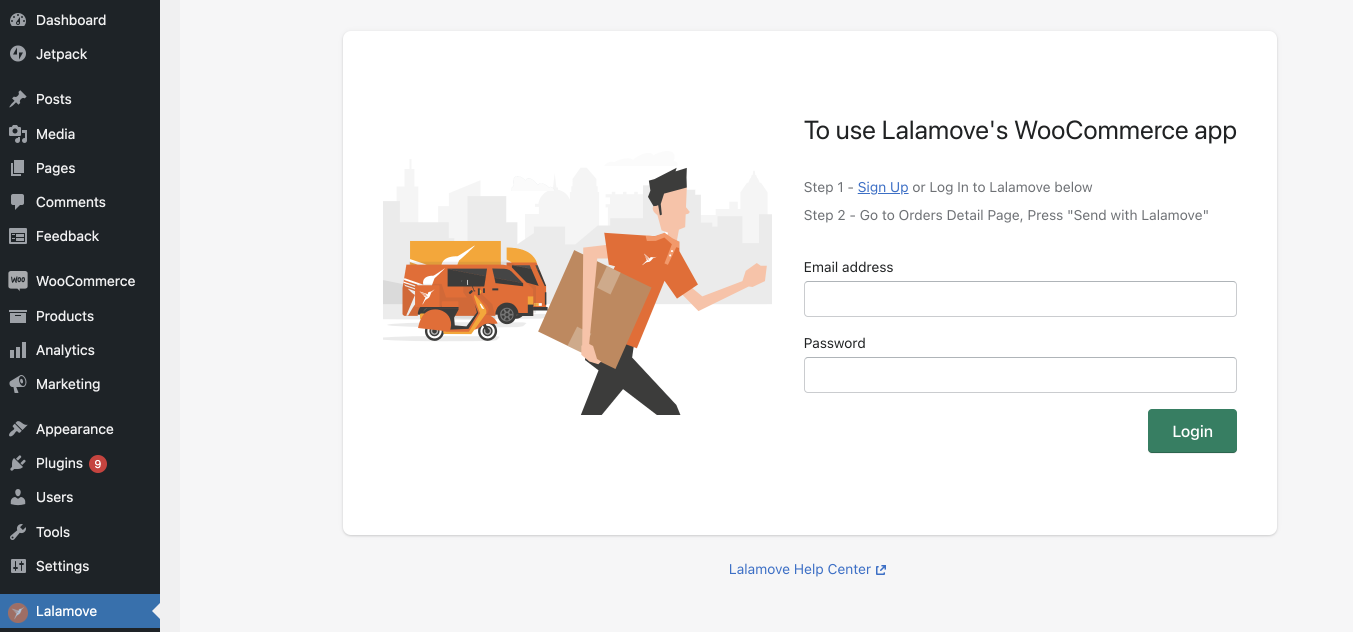This screenshot has height=632, width=1353.
Task: Click the Products box icon
Action: (18, 316)
